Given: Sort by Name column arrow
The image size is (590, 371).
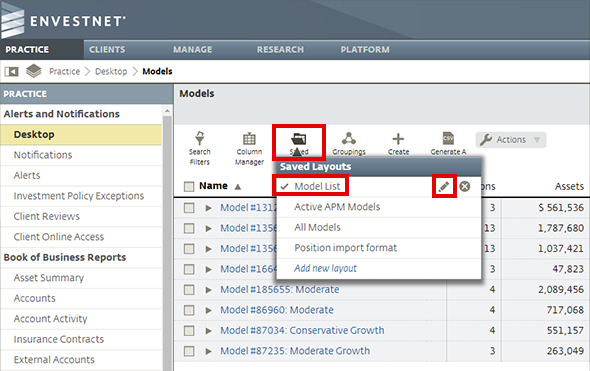Looking at the screenshot, I should pyautogui.click(x=237, y=186).
